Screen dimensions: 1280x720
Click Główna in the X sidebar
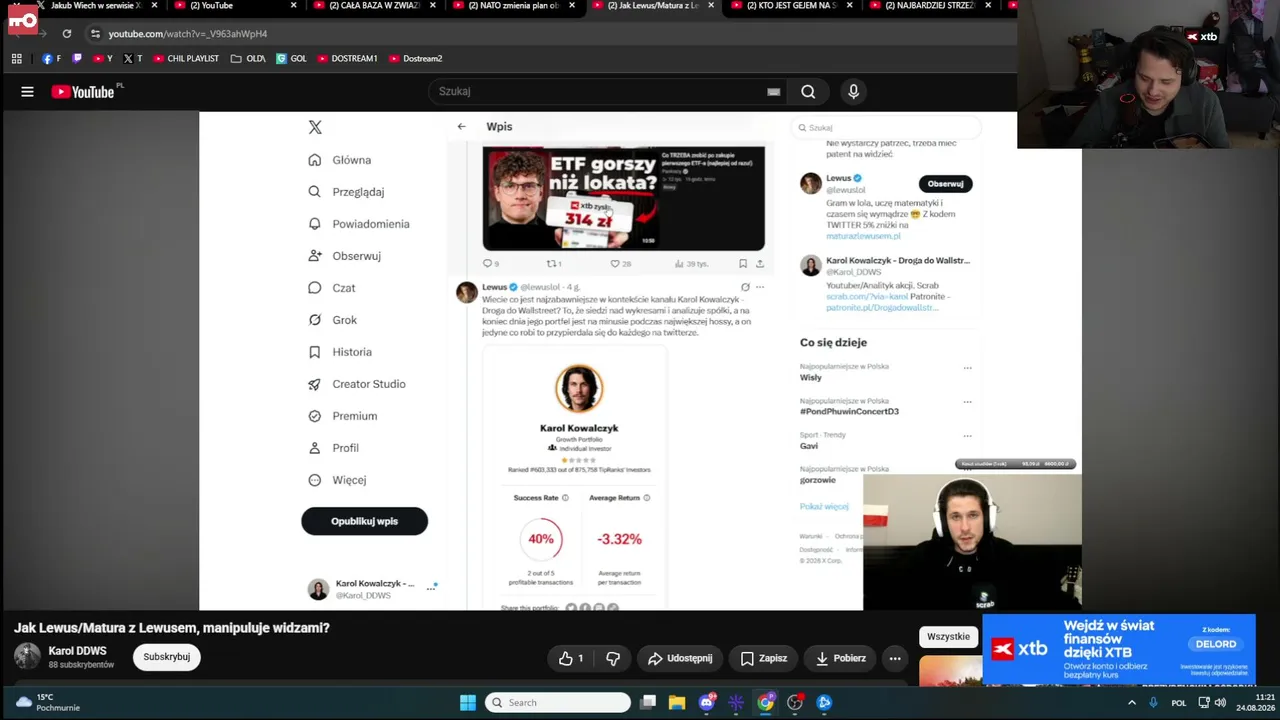tap(340, 160)
